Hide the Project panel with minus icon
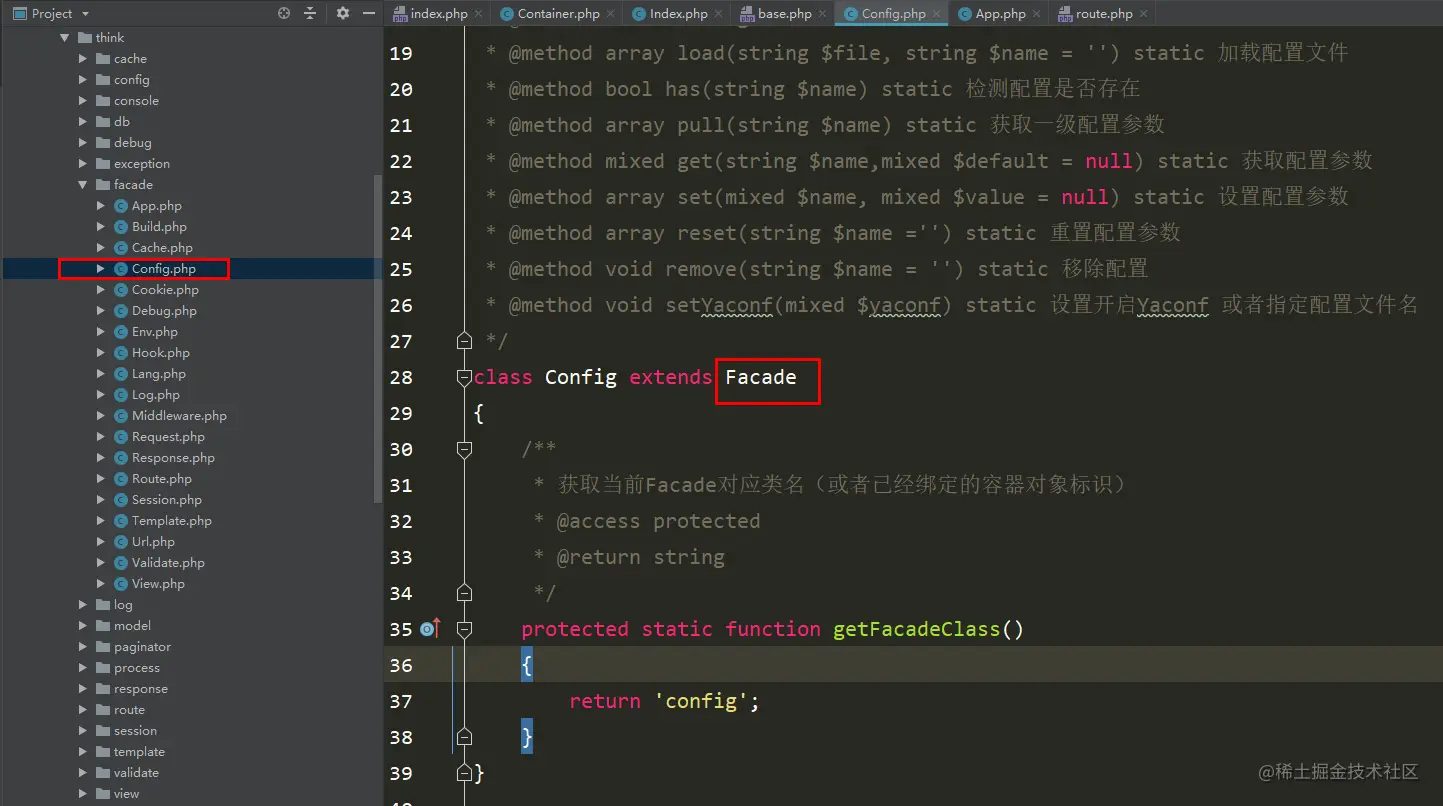 tap(369, 13)
